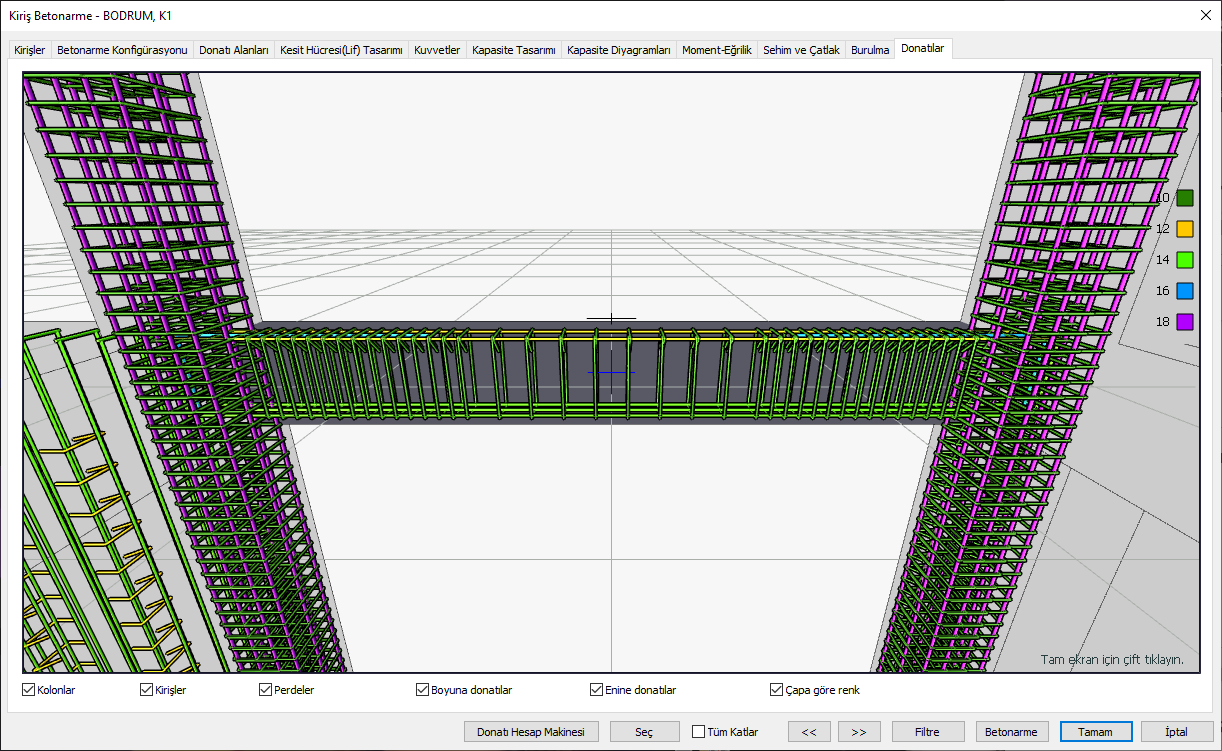Viewport: 1222px width, 751px height.
Task: Go to Kapasite Diyagramları tab
Action: (x=618, y=50)
